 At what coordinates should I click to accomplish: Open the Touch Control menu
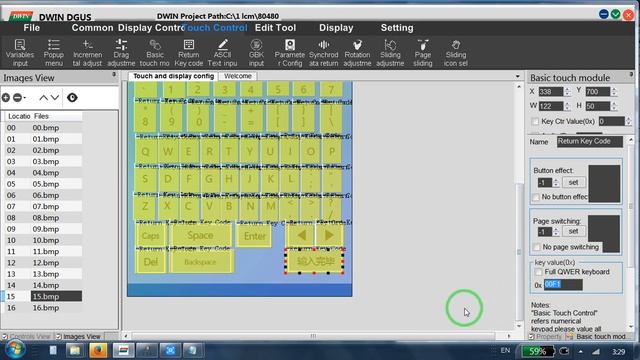[x=216, y=28]
